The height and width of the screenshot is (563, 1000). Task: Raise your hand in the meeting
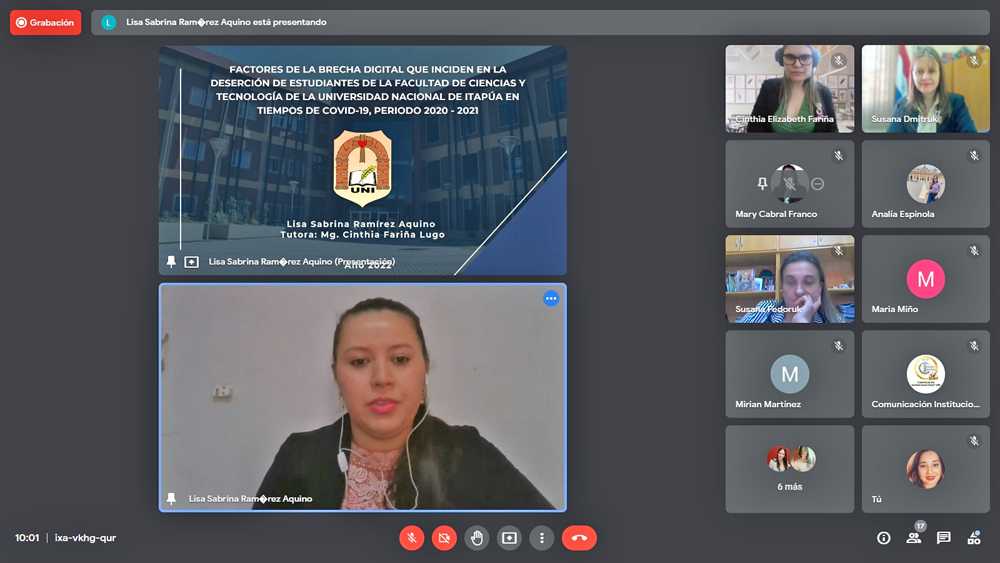pyautogui.click(x=477, y=538)
